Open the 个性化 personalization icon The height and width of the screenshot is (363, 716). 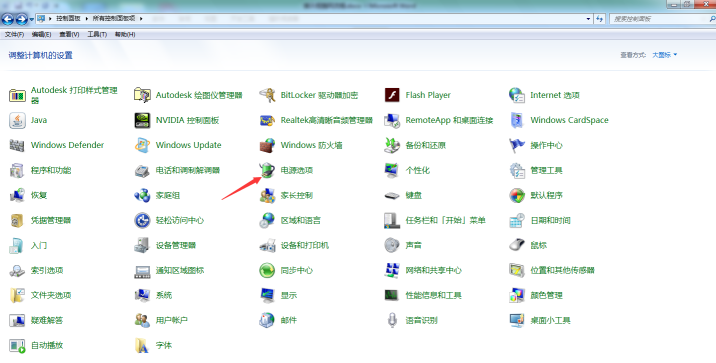(392, 170)
